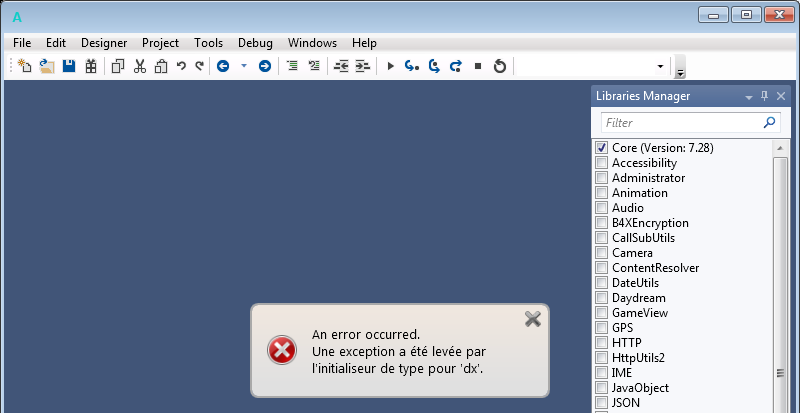Enable the B4XEncryption library checkbox
This screenshot has height=413, width=800.
[602, 223]
